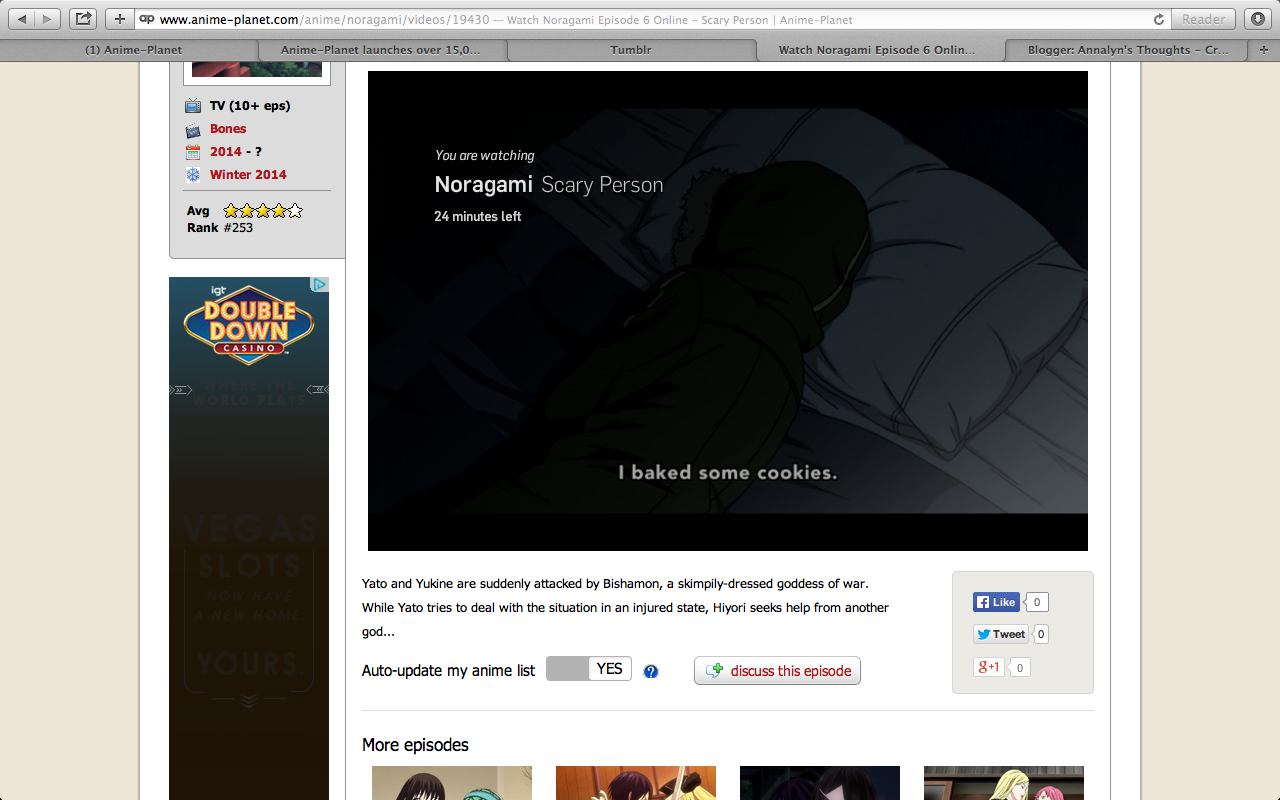This screenshot has height=800, width=1280.
Task: Switch to the (1) Anime-Planet tab
Action: (x=133, y=50)
